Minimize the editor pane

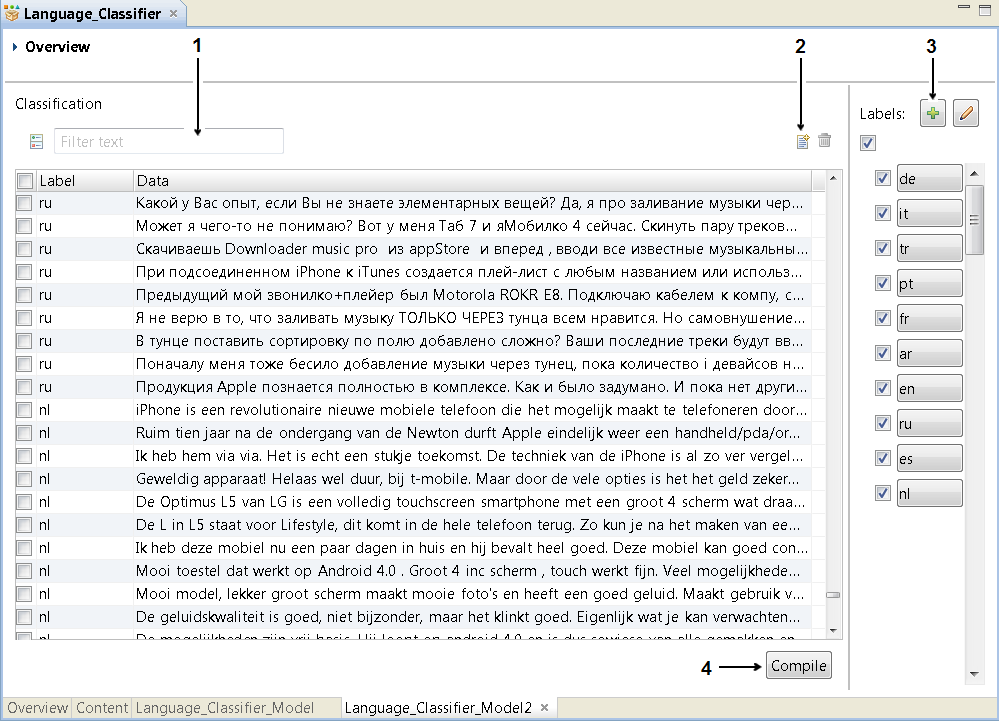point(964,8)
